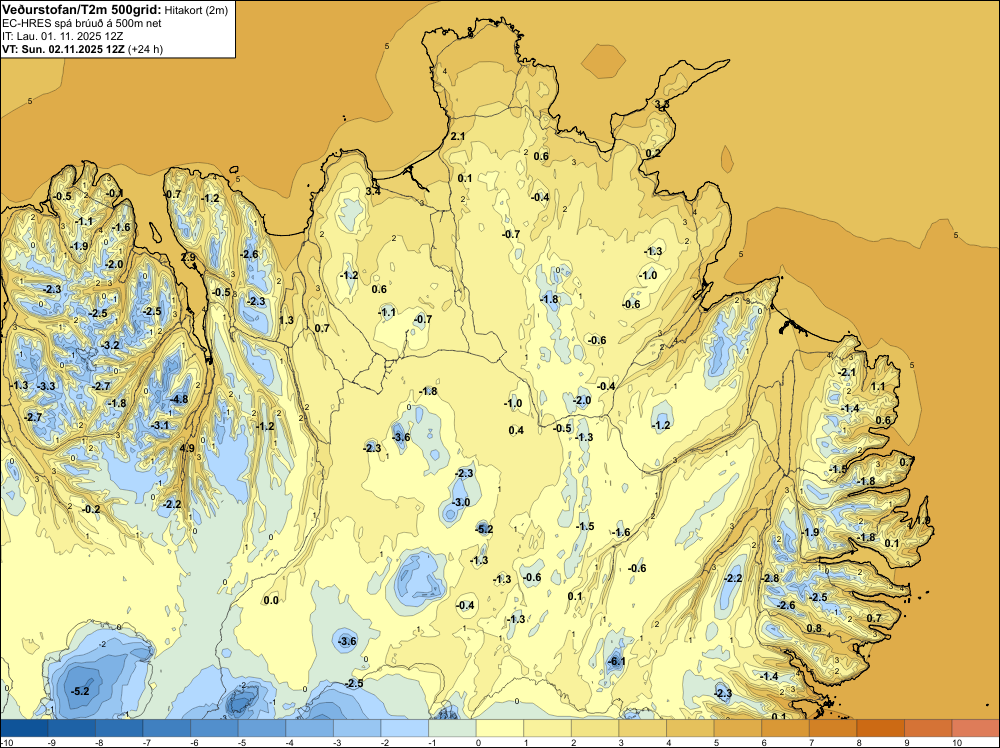Click the -6.1 temperature value

[617, 661]
